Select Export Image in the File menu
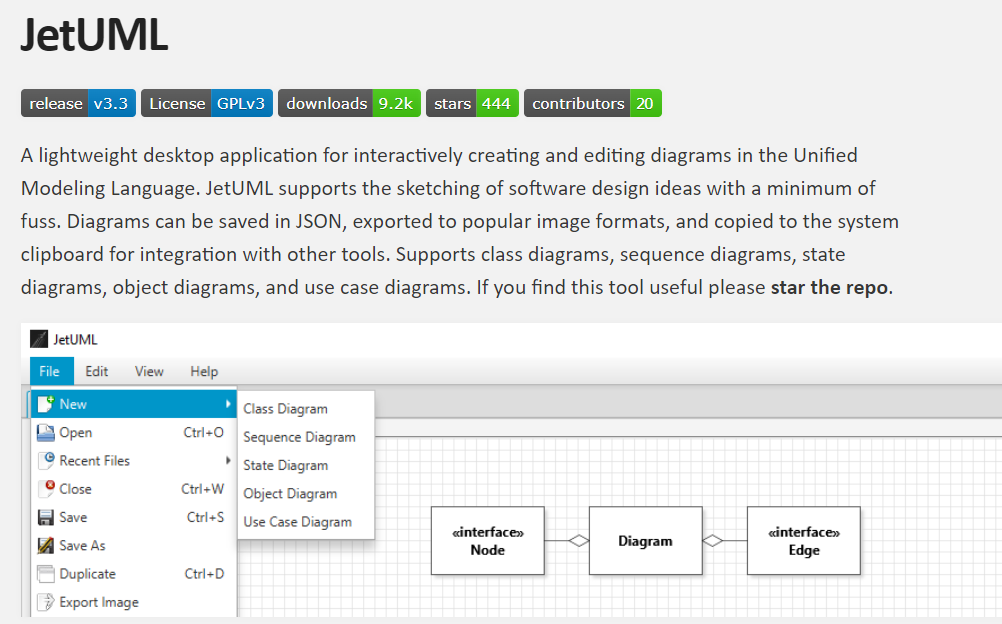This screenshot has height=624, width=1002. pyautogui.click(x=134, y=602)
